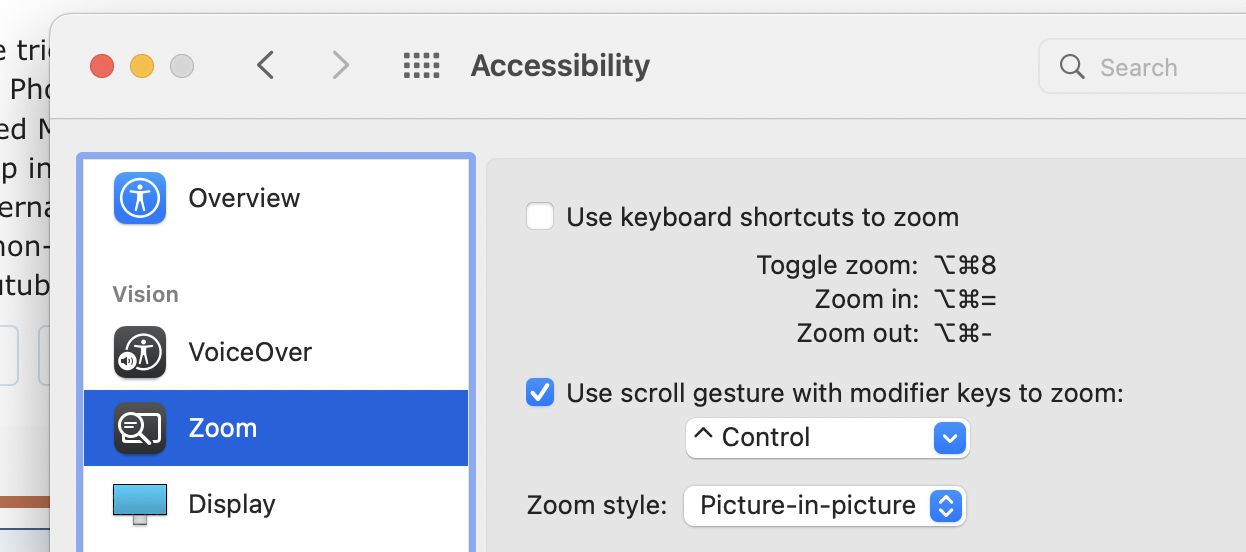Select the Zoom sidebar item
Screen dimensions: 1246x552
(223, 428)
